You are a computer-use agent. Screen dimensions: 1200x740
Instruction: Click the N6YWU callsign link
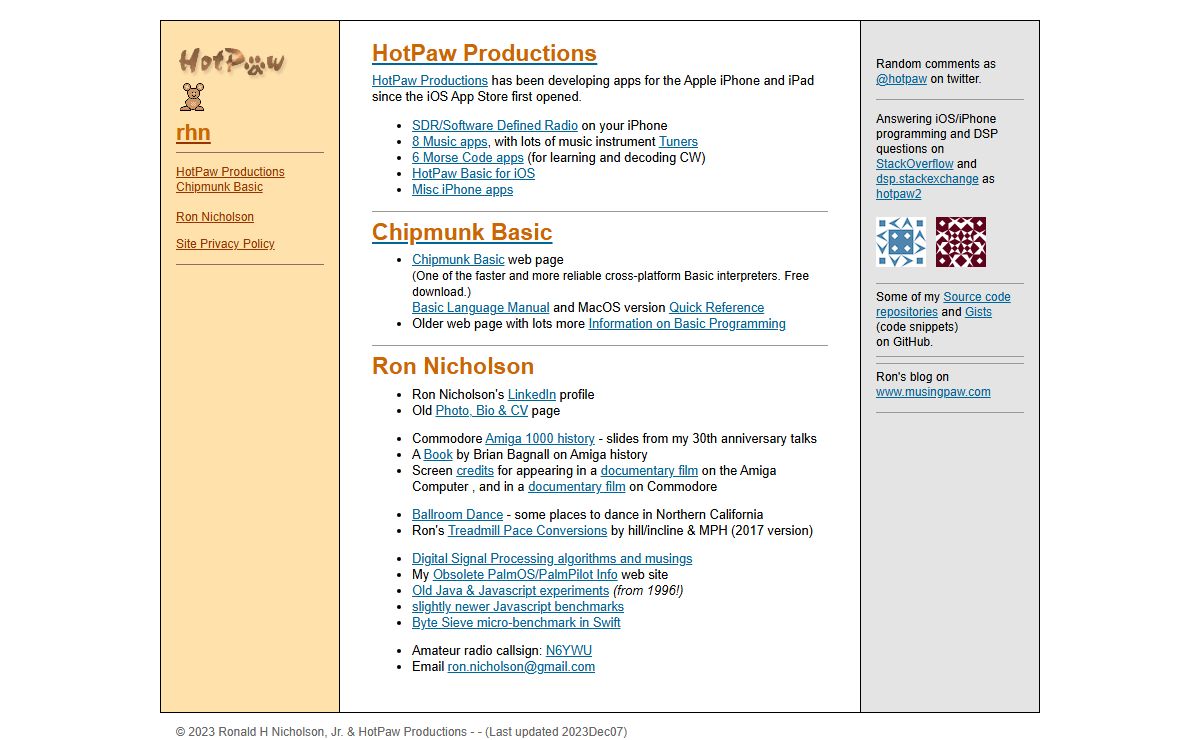[x=569, y=651]
